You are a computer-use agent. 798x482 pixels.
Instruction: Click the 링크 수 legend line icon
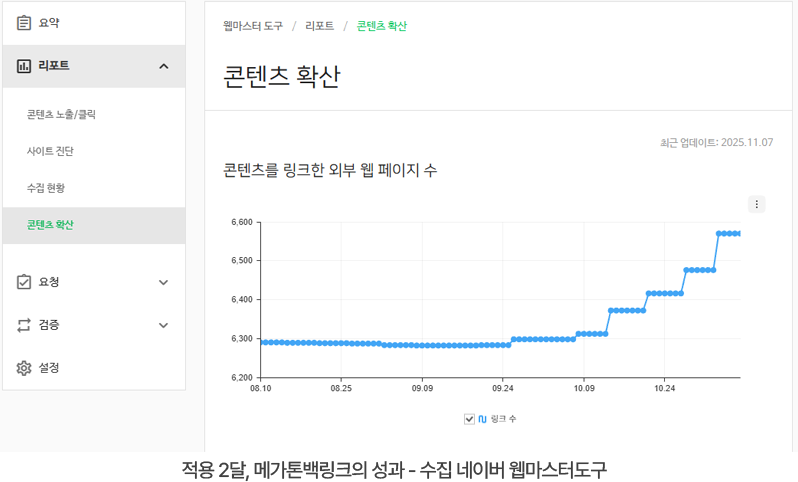482,419
